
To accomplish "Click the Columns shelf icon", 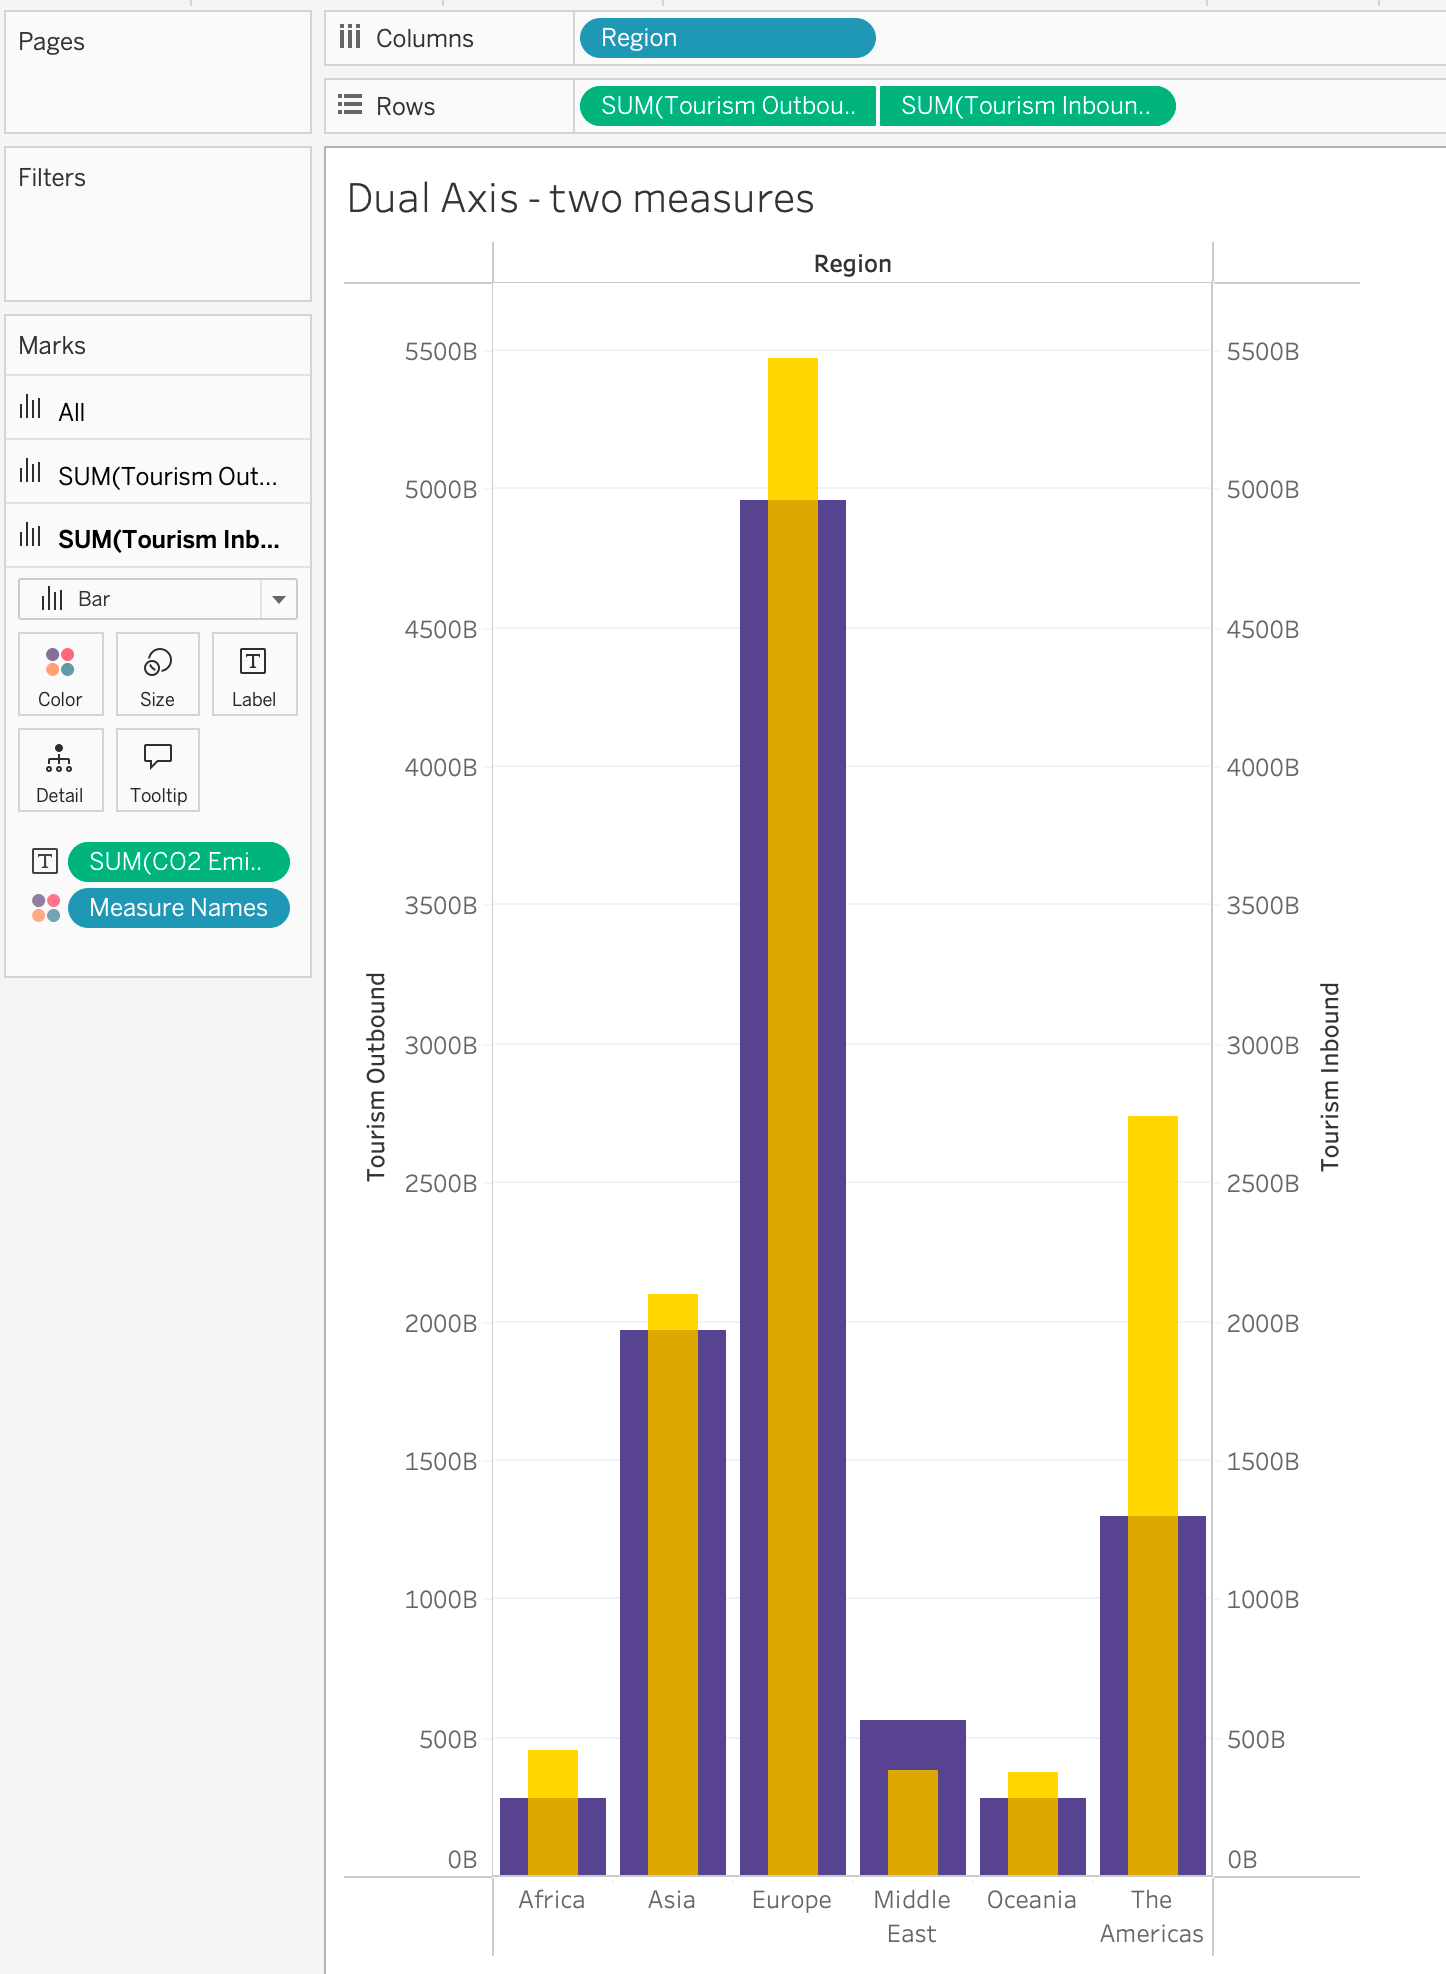I will point(349,38).
